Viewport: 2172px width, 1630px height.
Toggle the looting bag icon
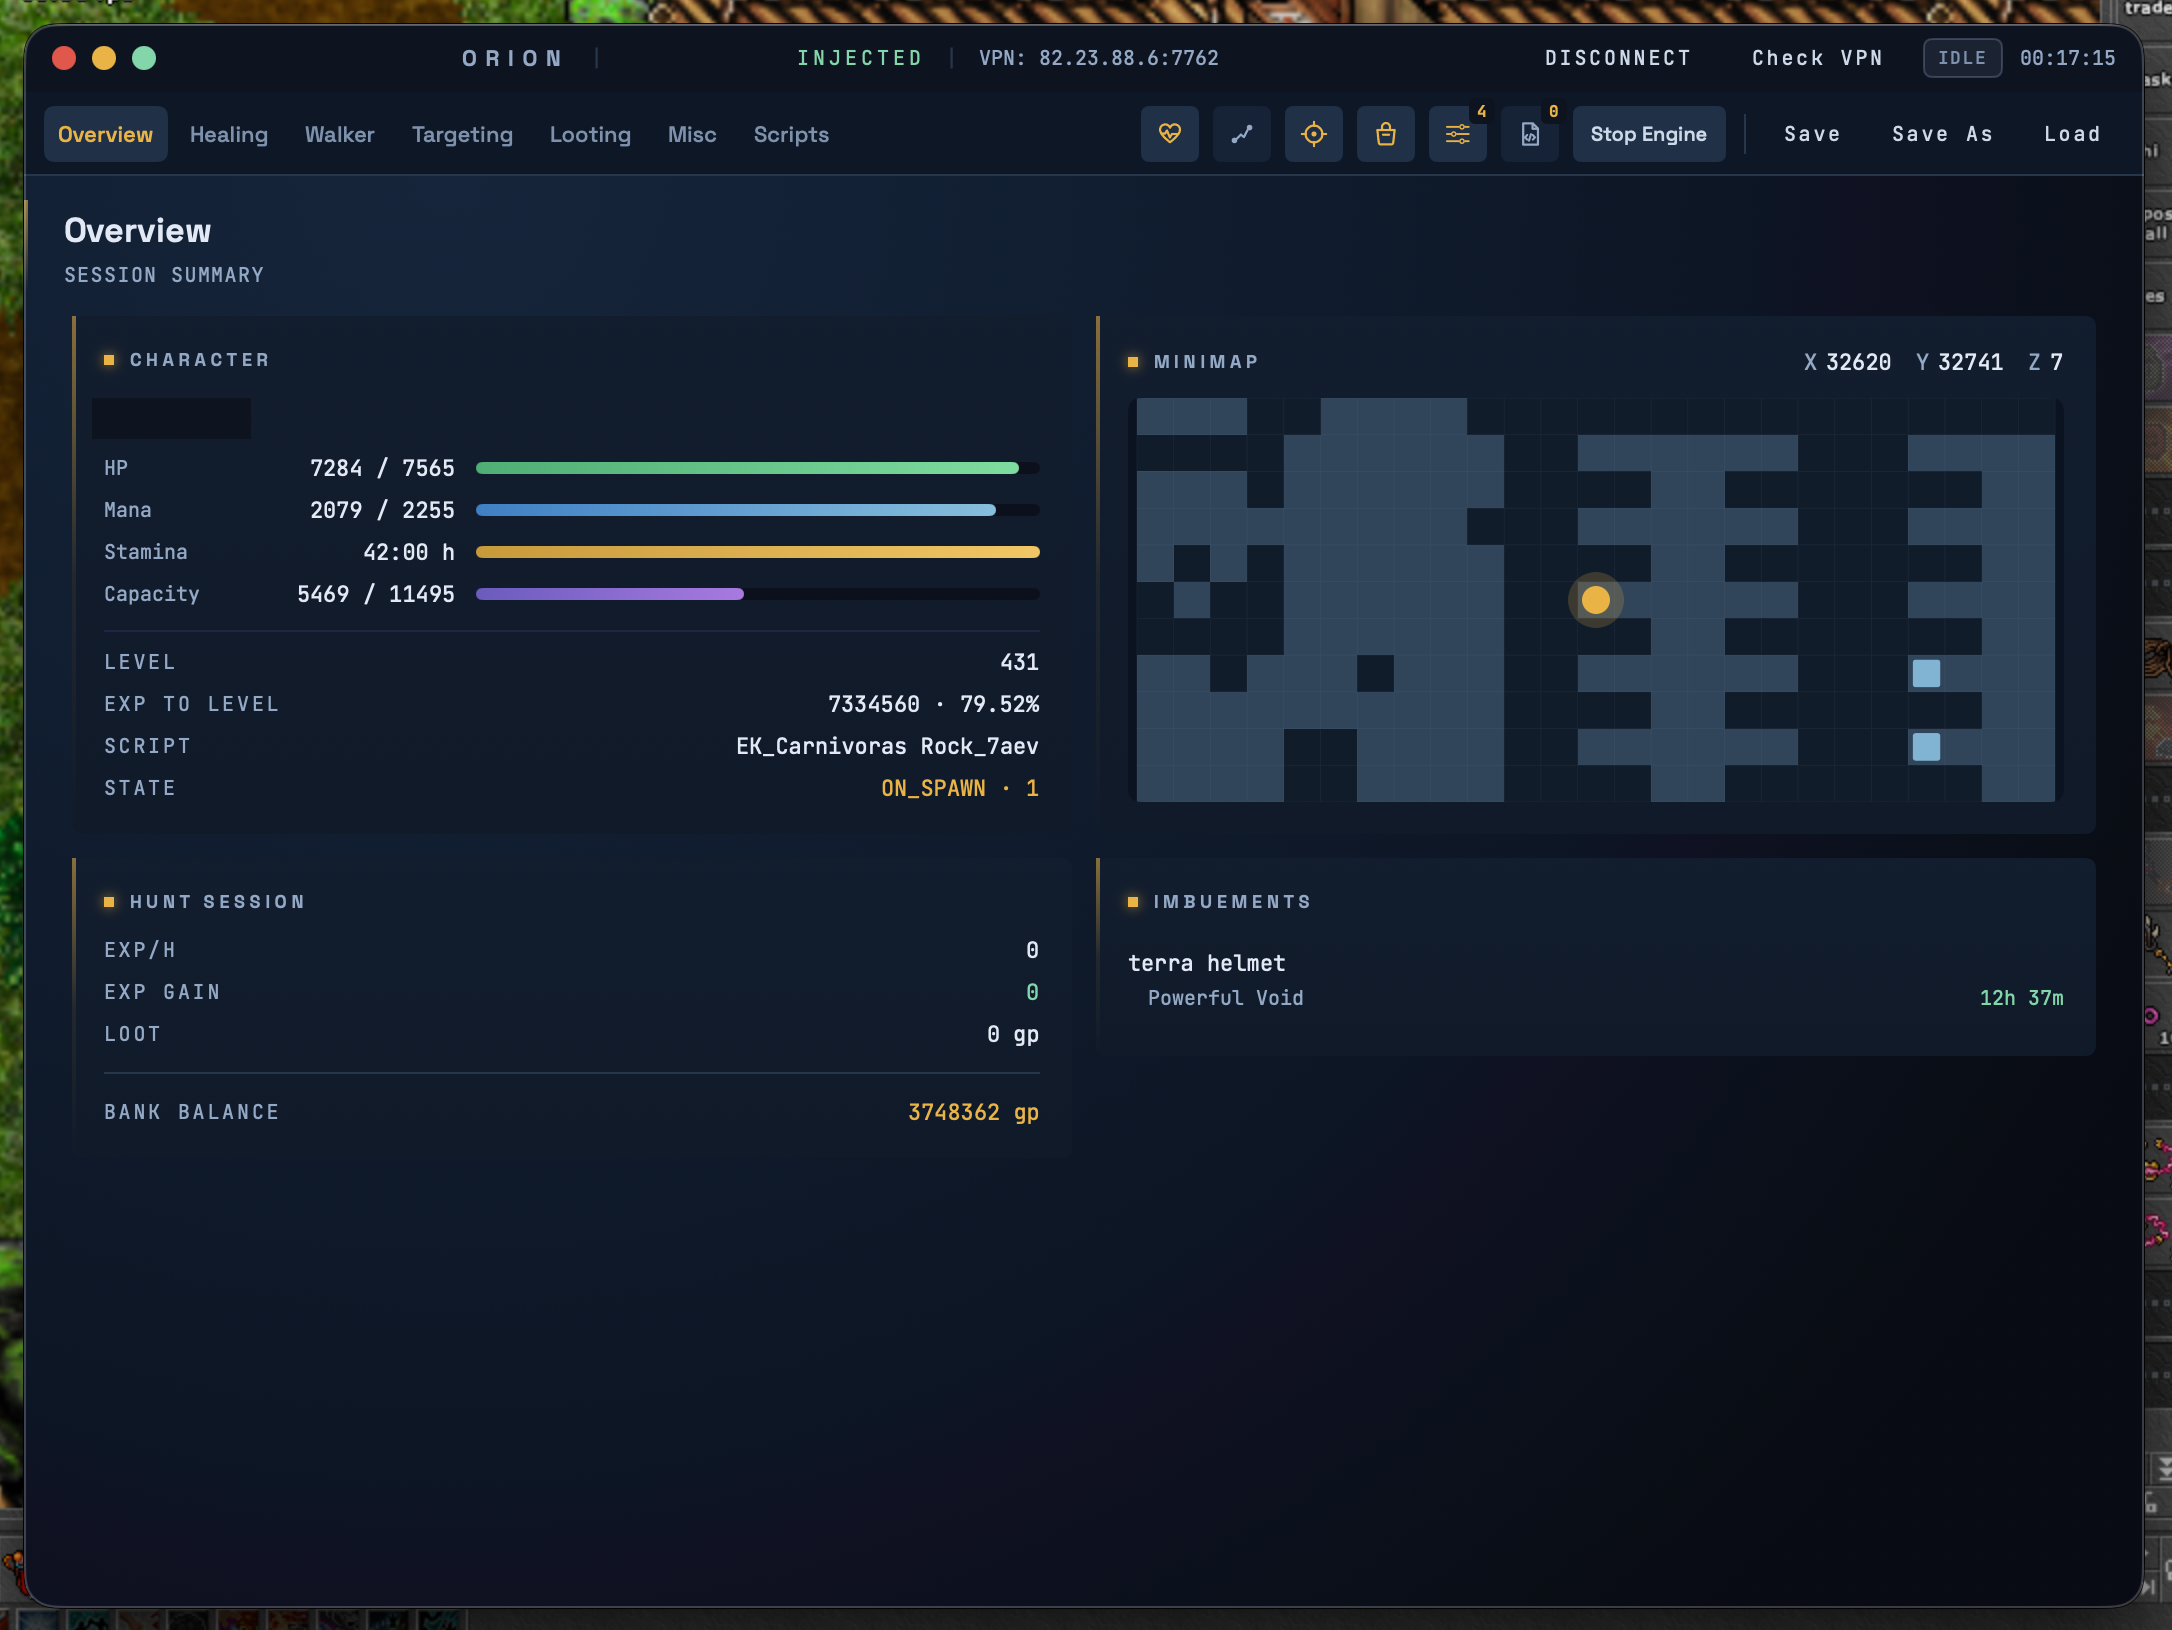(x=1385, y=134)
